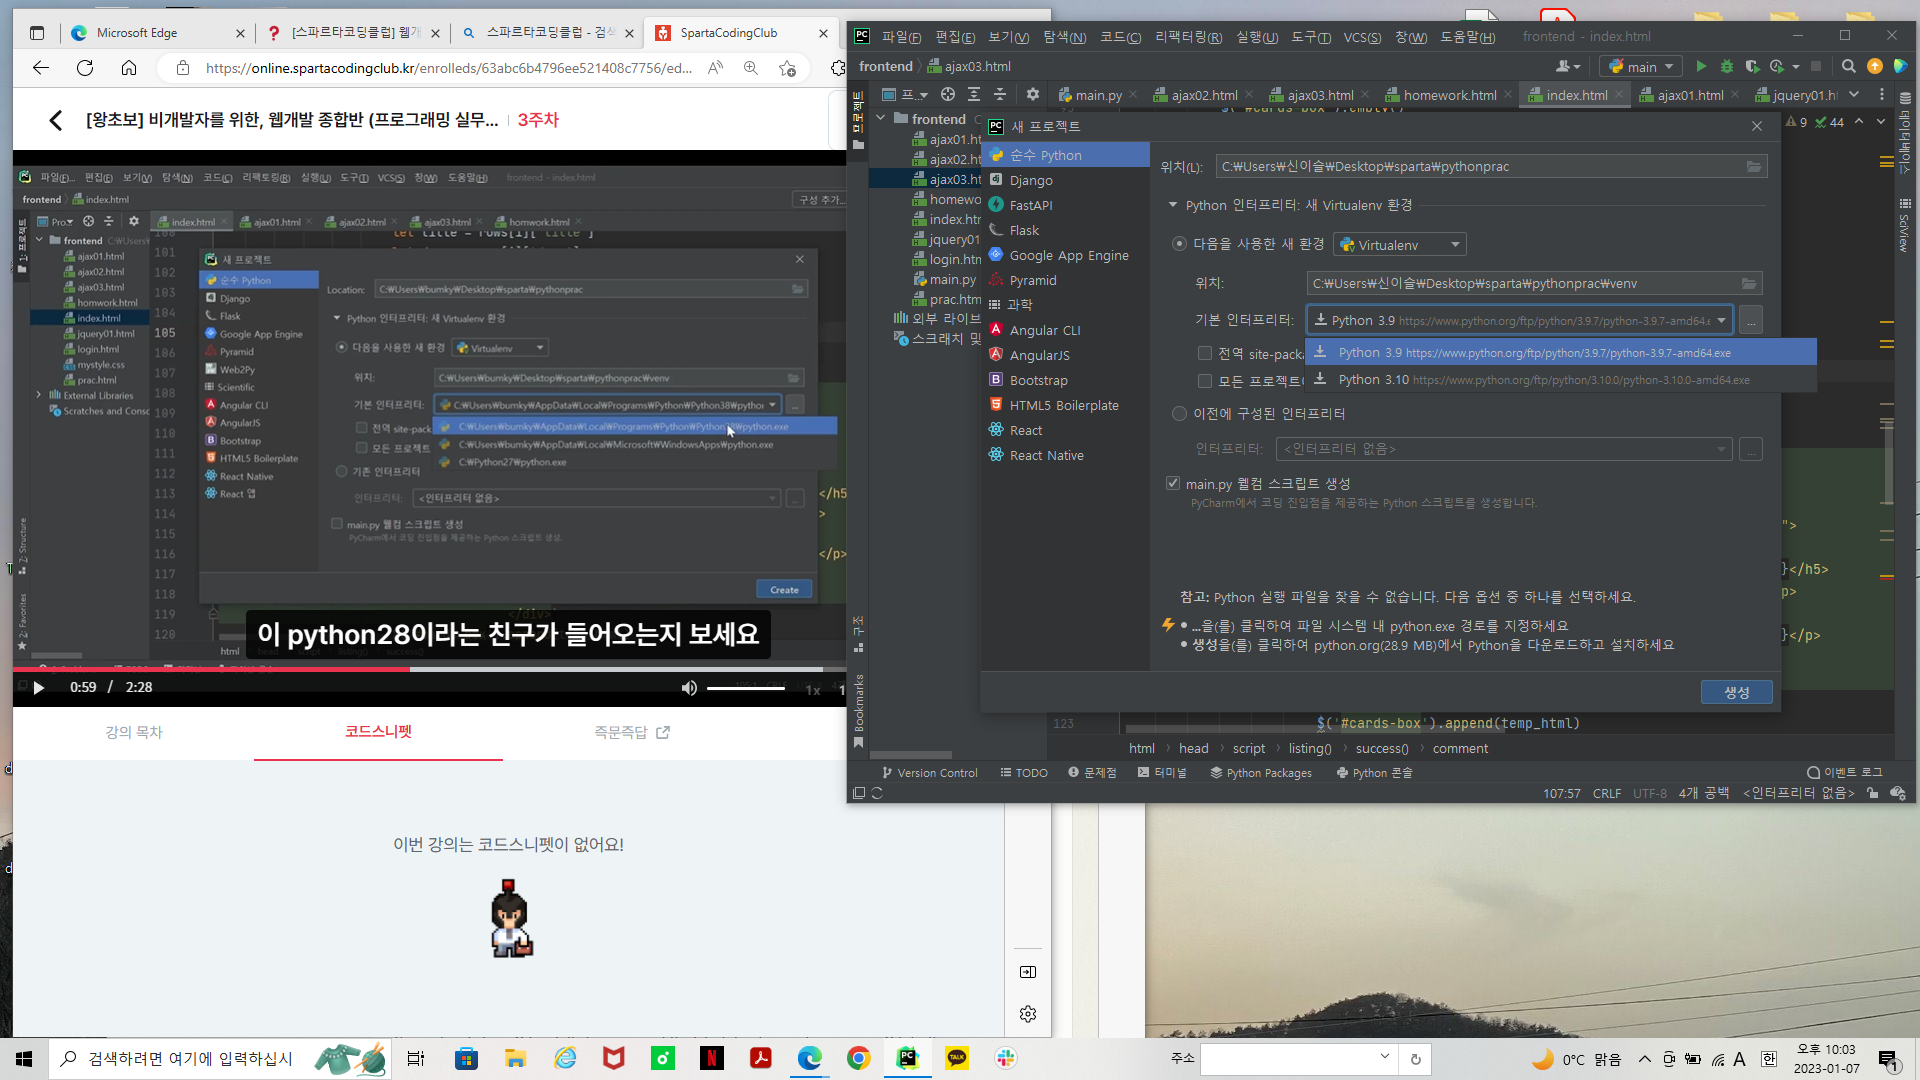Screen dimensions: 1920x1080
Task: Open Netflix from the taskbar
Action: point(712,1058)
